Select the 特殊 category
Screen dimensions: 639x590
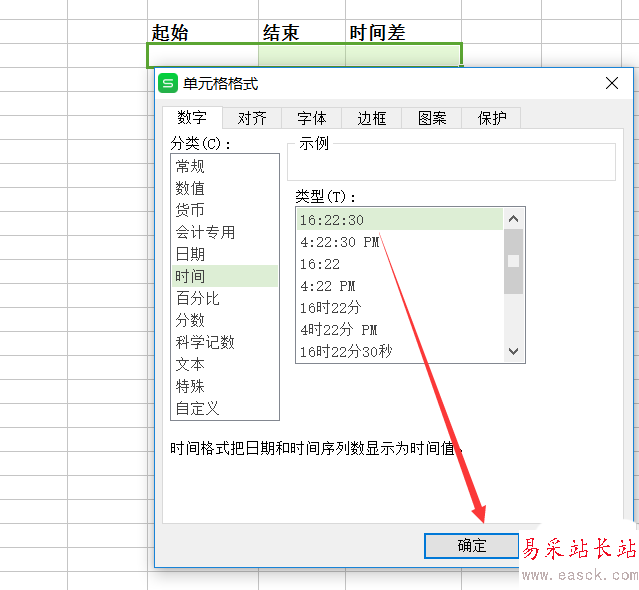pos(225,386)
